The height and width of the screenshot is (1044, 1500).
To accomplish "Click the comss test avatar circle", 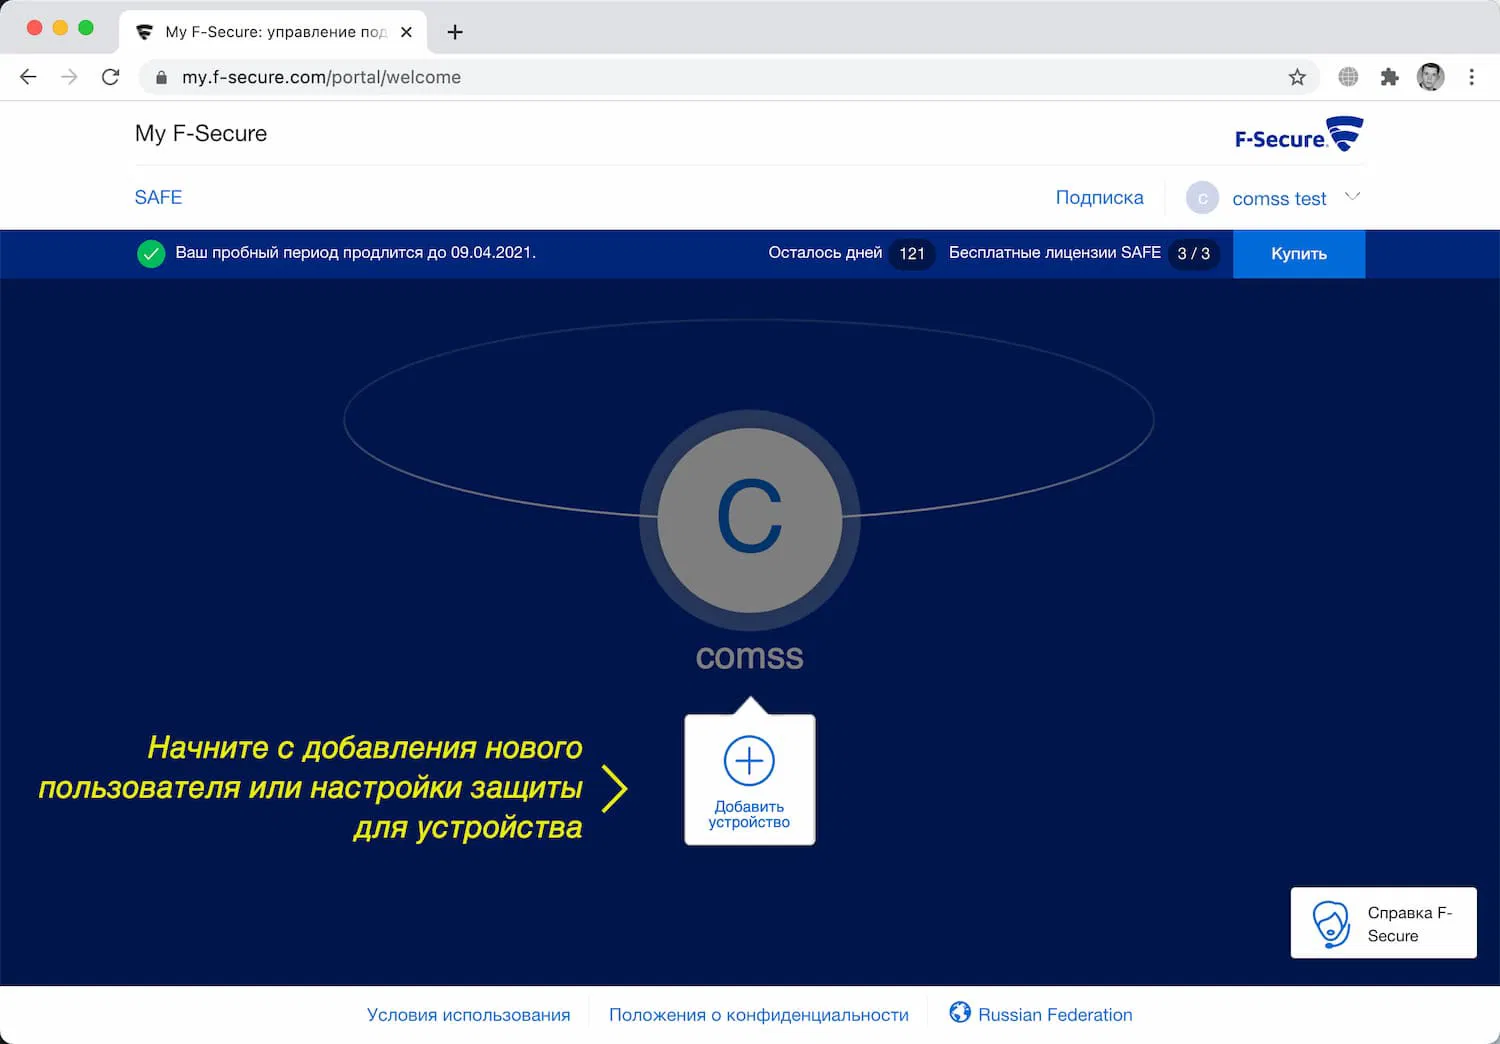I will coord(1202,197).
